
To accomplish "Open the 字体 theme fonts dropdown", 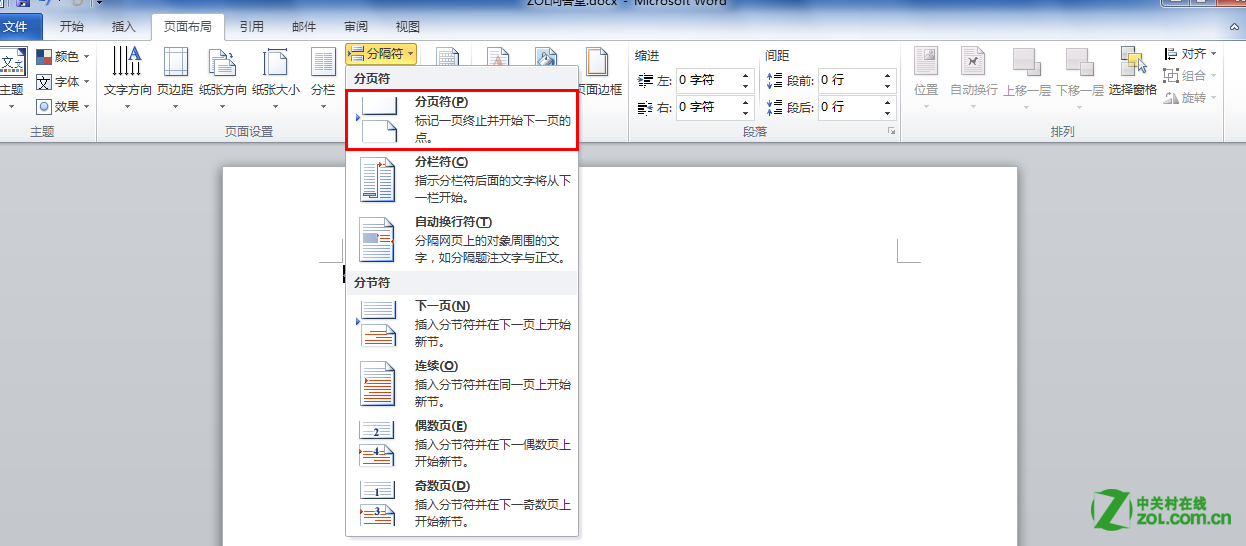I will point(64,82).
